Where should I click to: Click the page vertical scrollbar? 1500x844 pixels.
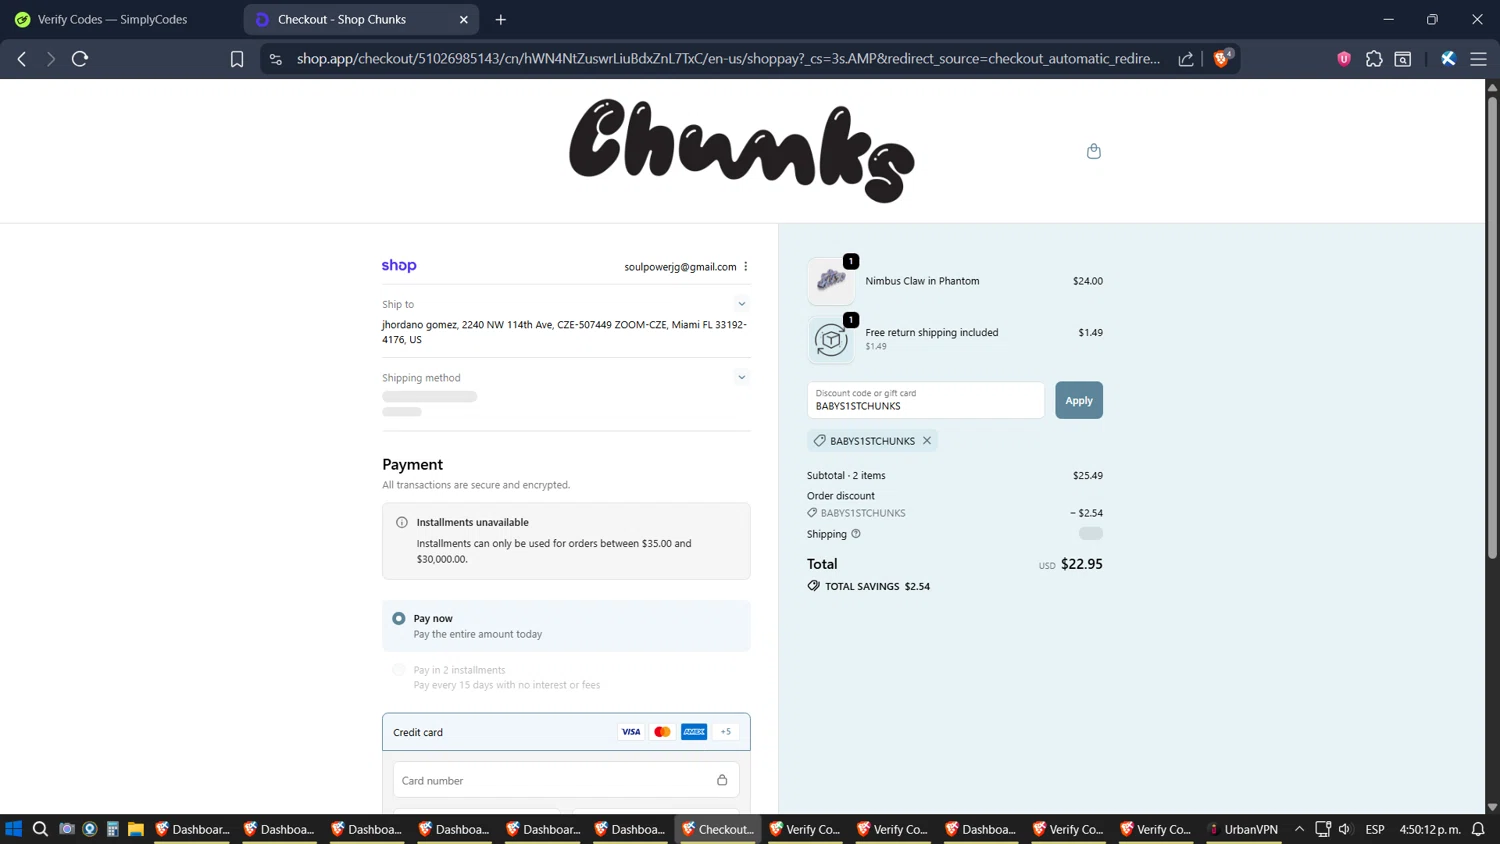pyautogui.click(x=1492, y=328)
